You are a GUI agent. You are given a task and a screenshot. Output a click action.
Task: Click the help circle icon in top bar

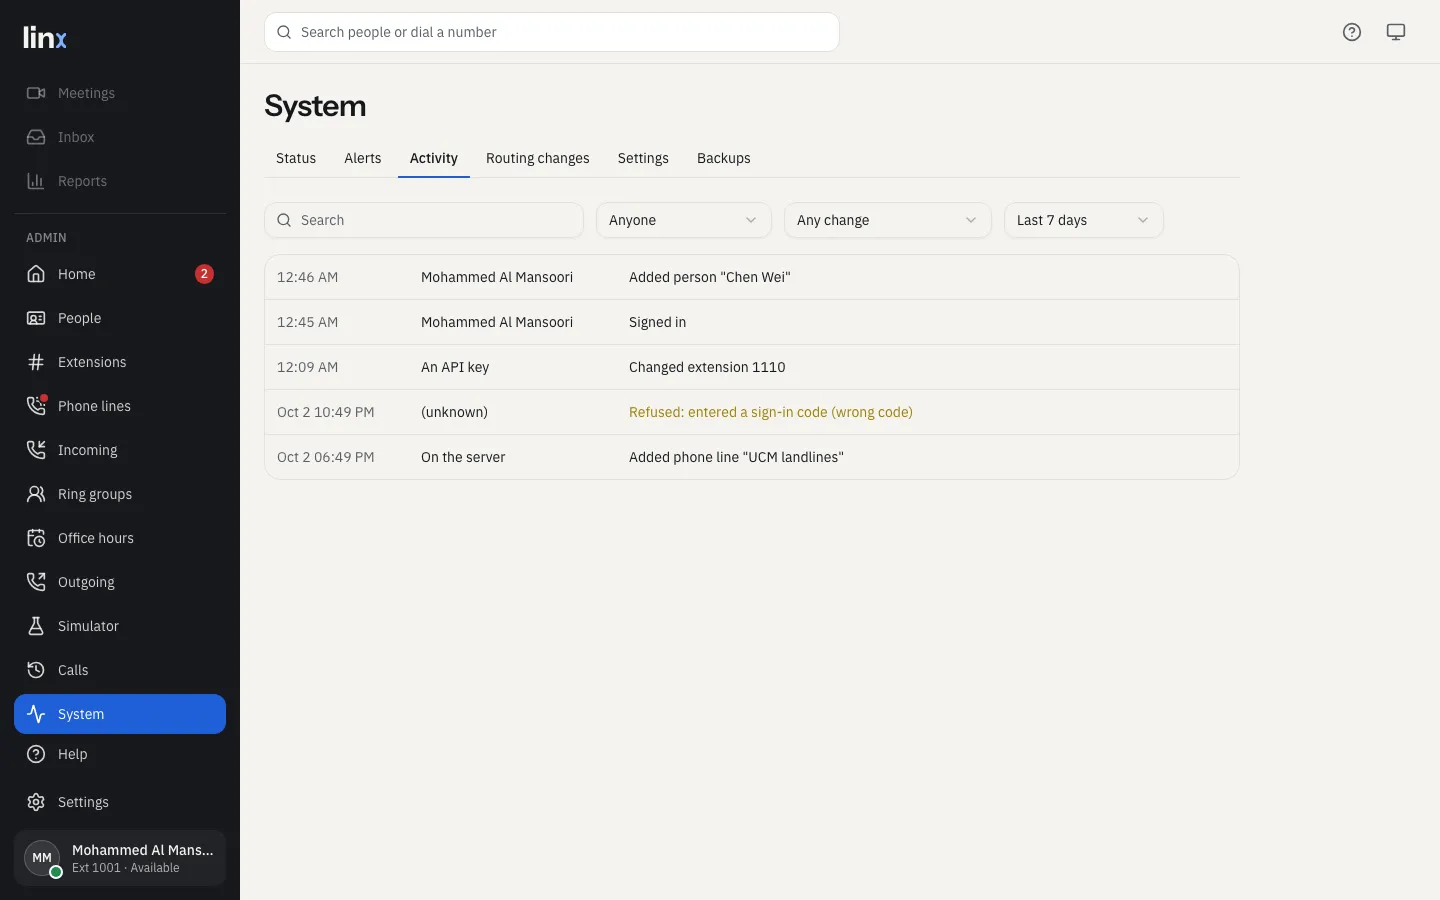click(x=1352, y=32)
